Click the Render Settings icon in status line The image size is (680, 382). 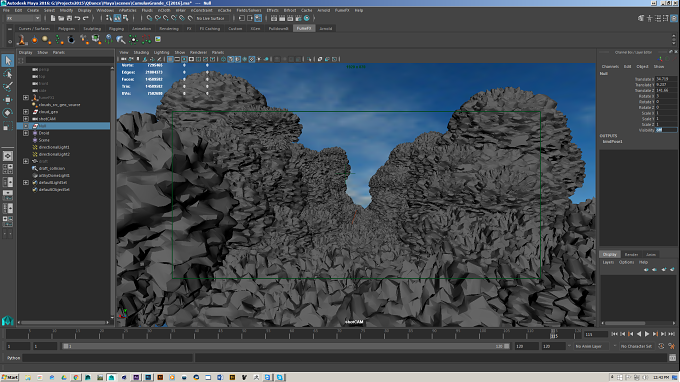[298, 18]
